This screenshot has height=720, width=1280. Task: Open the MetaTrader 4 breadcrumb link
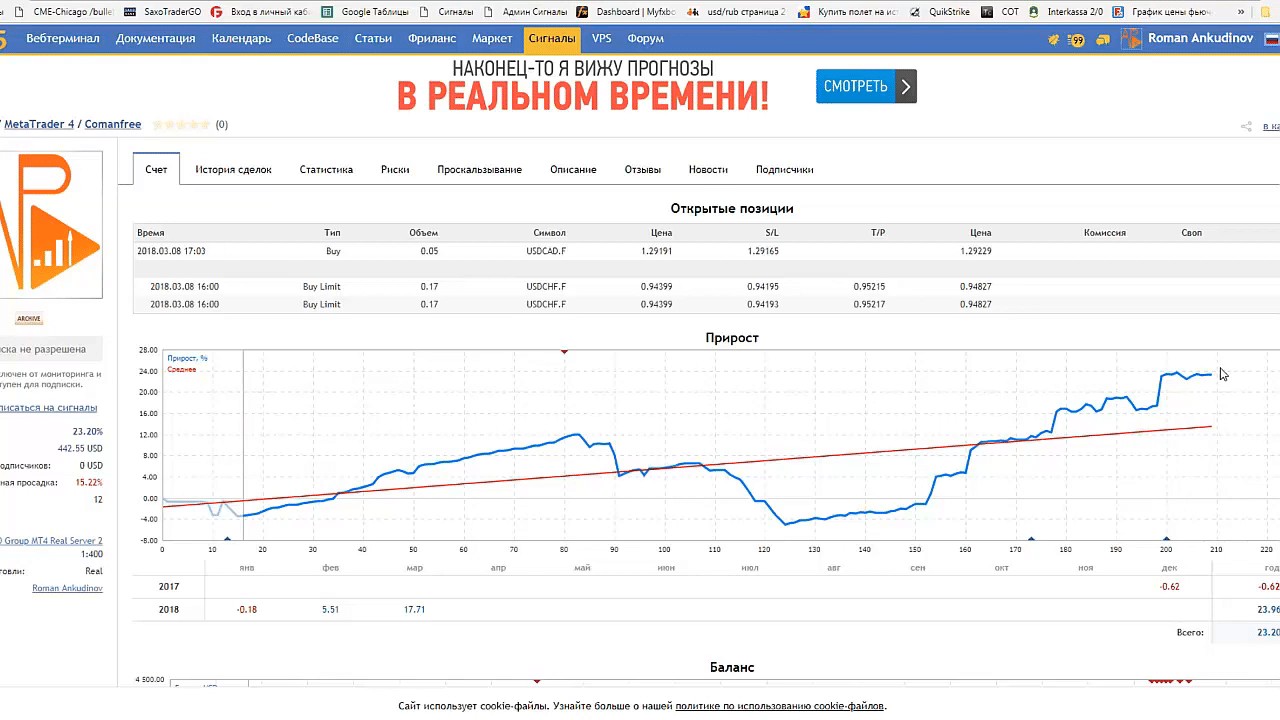click(x=39, y=125)
